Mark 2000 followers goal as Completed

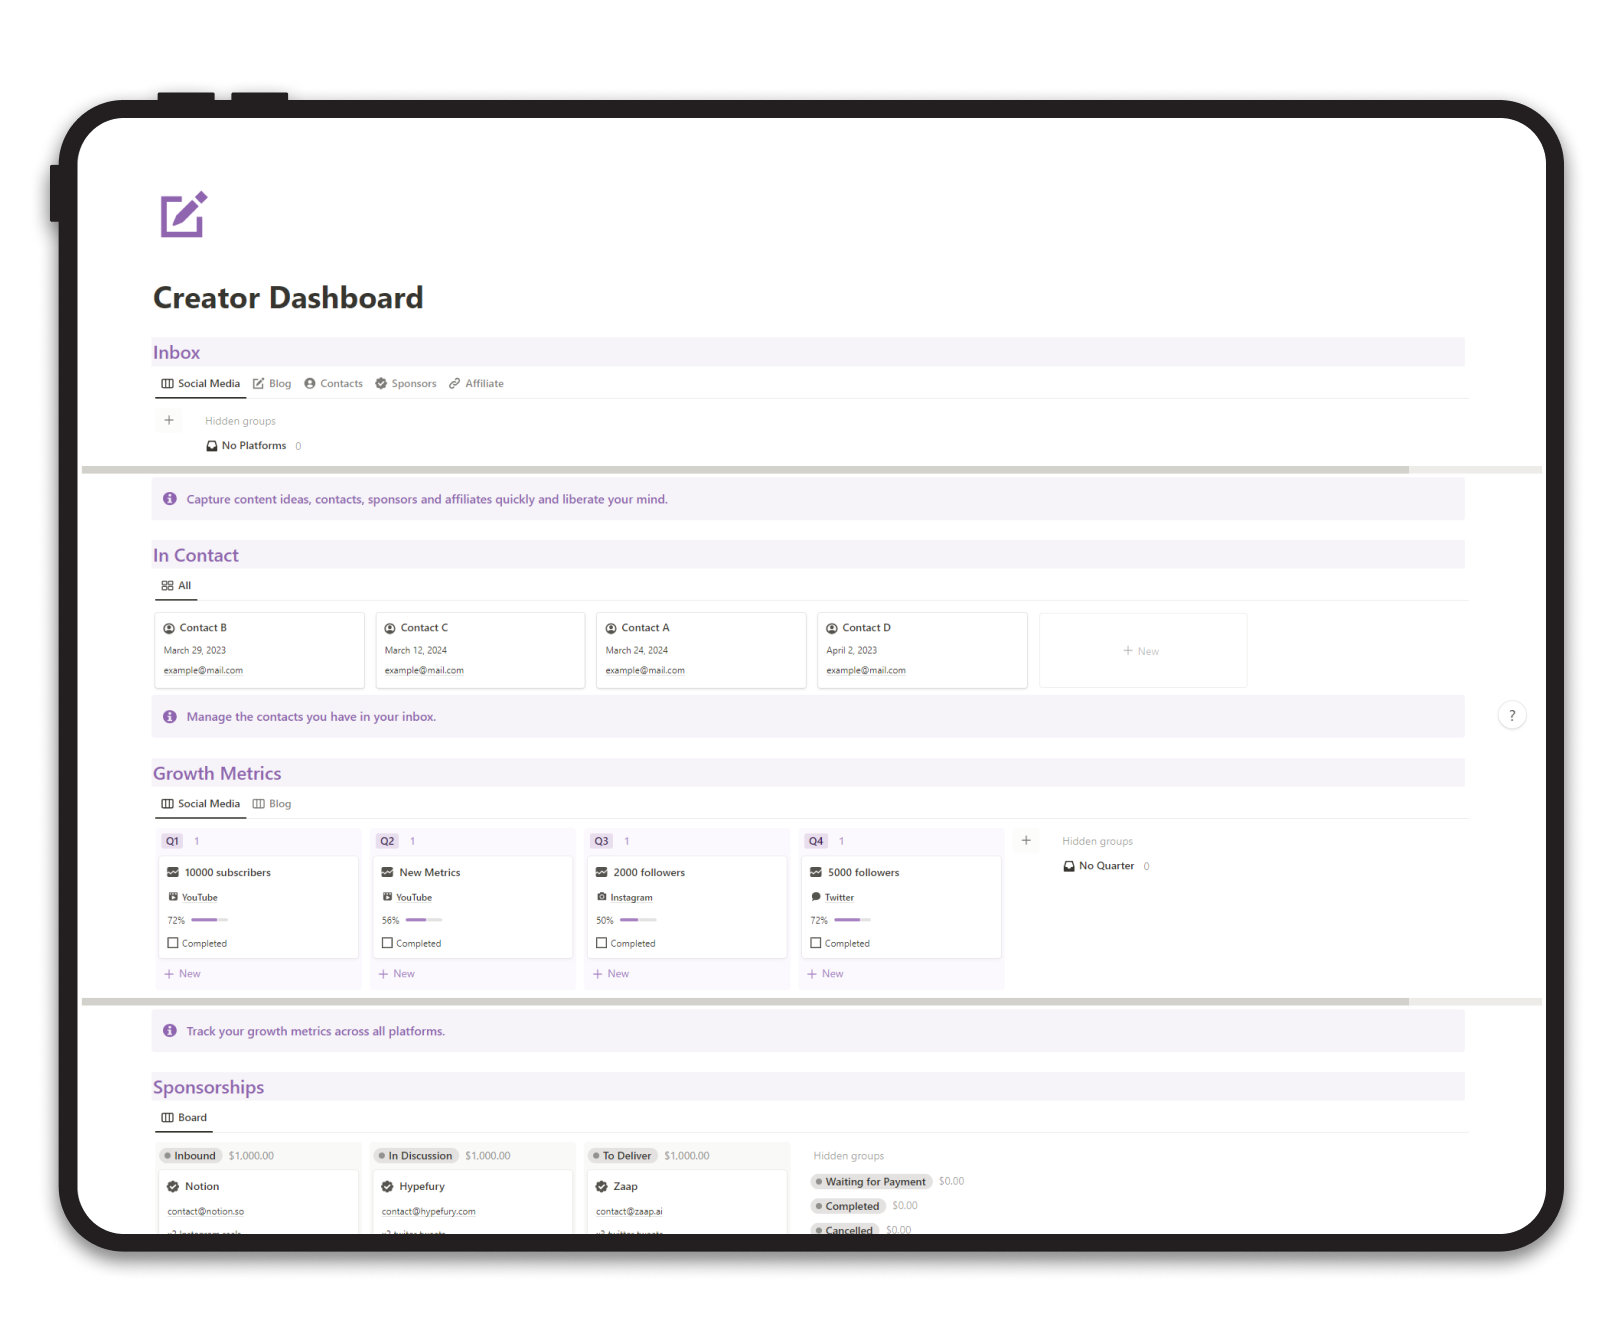pyautogui.click(x=601, y=943)
